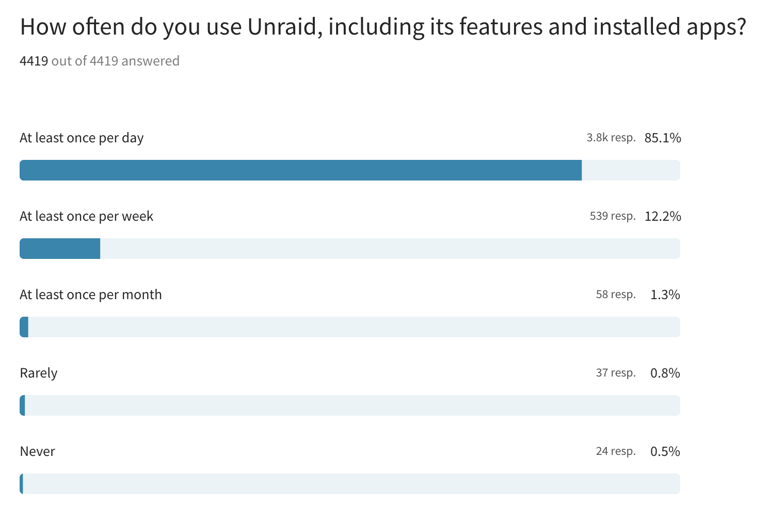Click the "539 resp." count
The height and width of the screenshot is (523, 768).
612,216
